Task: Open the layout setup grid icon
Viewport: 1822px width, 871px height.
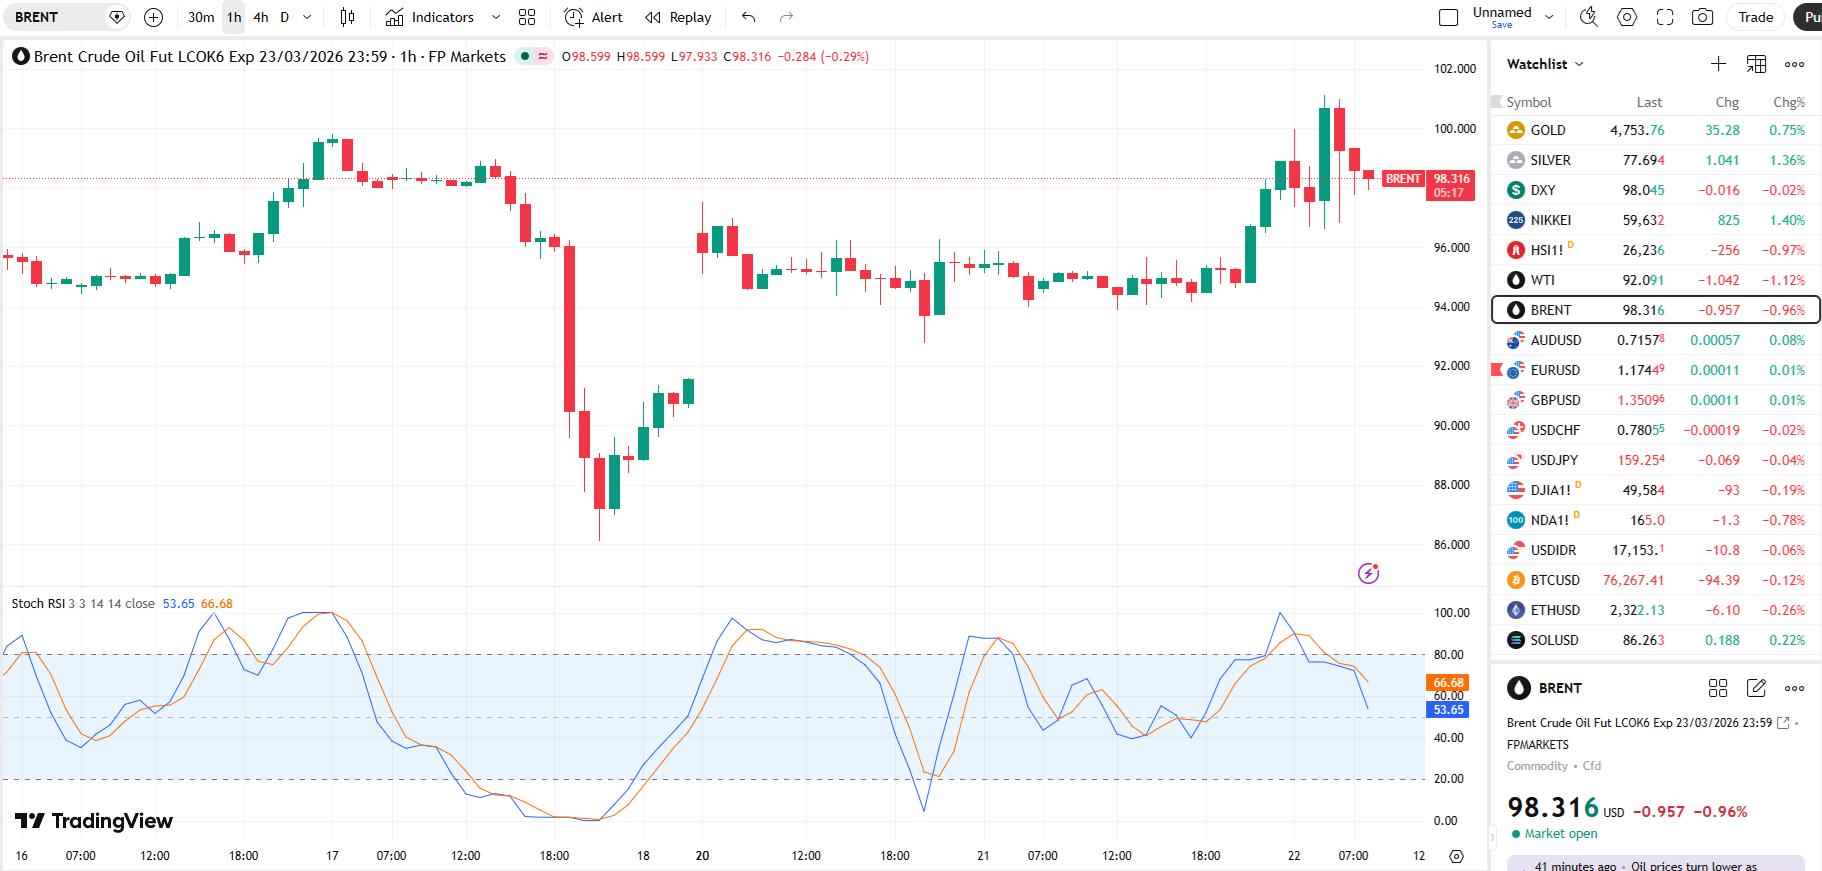Action: (527, 17)
